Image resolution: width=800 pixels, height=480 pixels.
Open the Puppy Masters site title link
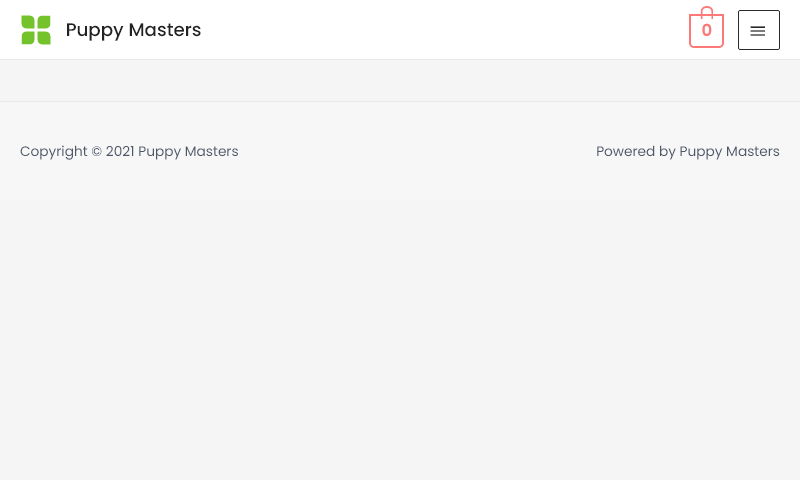[x=133, y=30]
